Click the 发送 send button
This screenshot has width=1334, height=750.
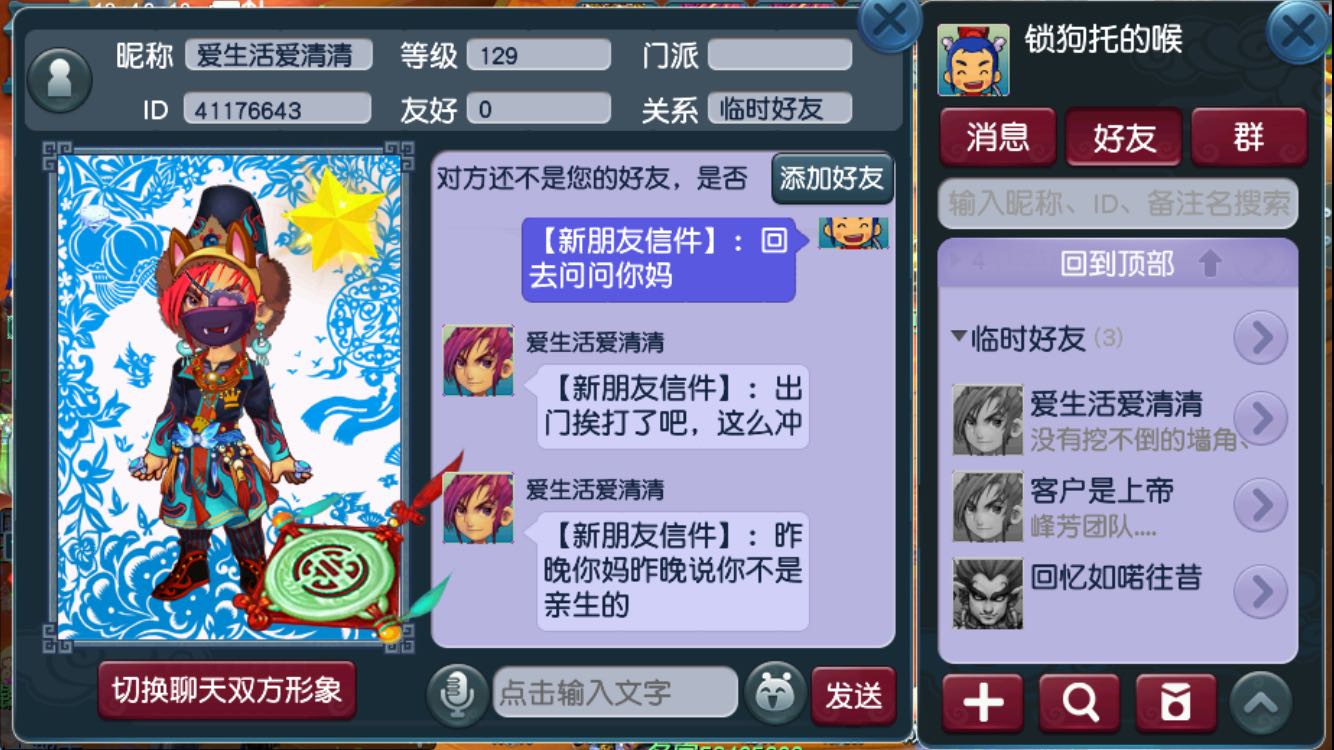tap(854, 695)
